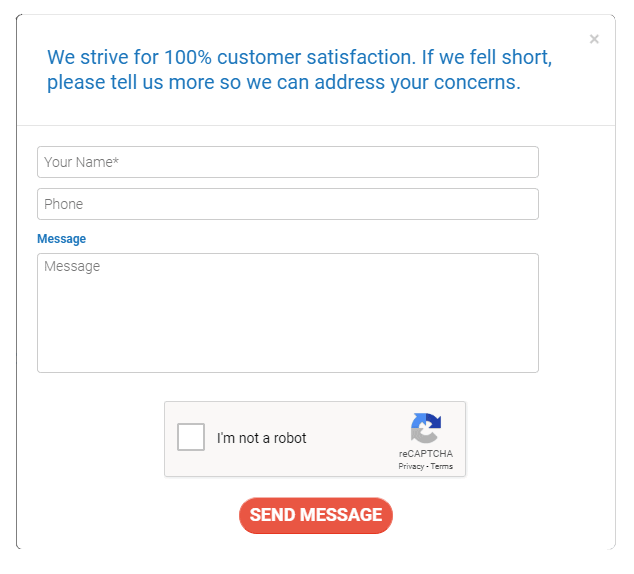Tick the empty reCAPTCHA verification checkbox
This screenshot has width=634, height=574.
[x=191, y=437]
